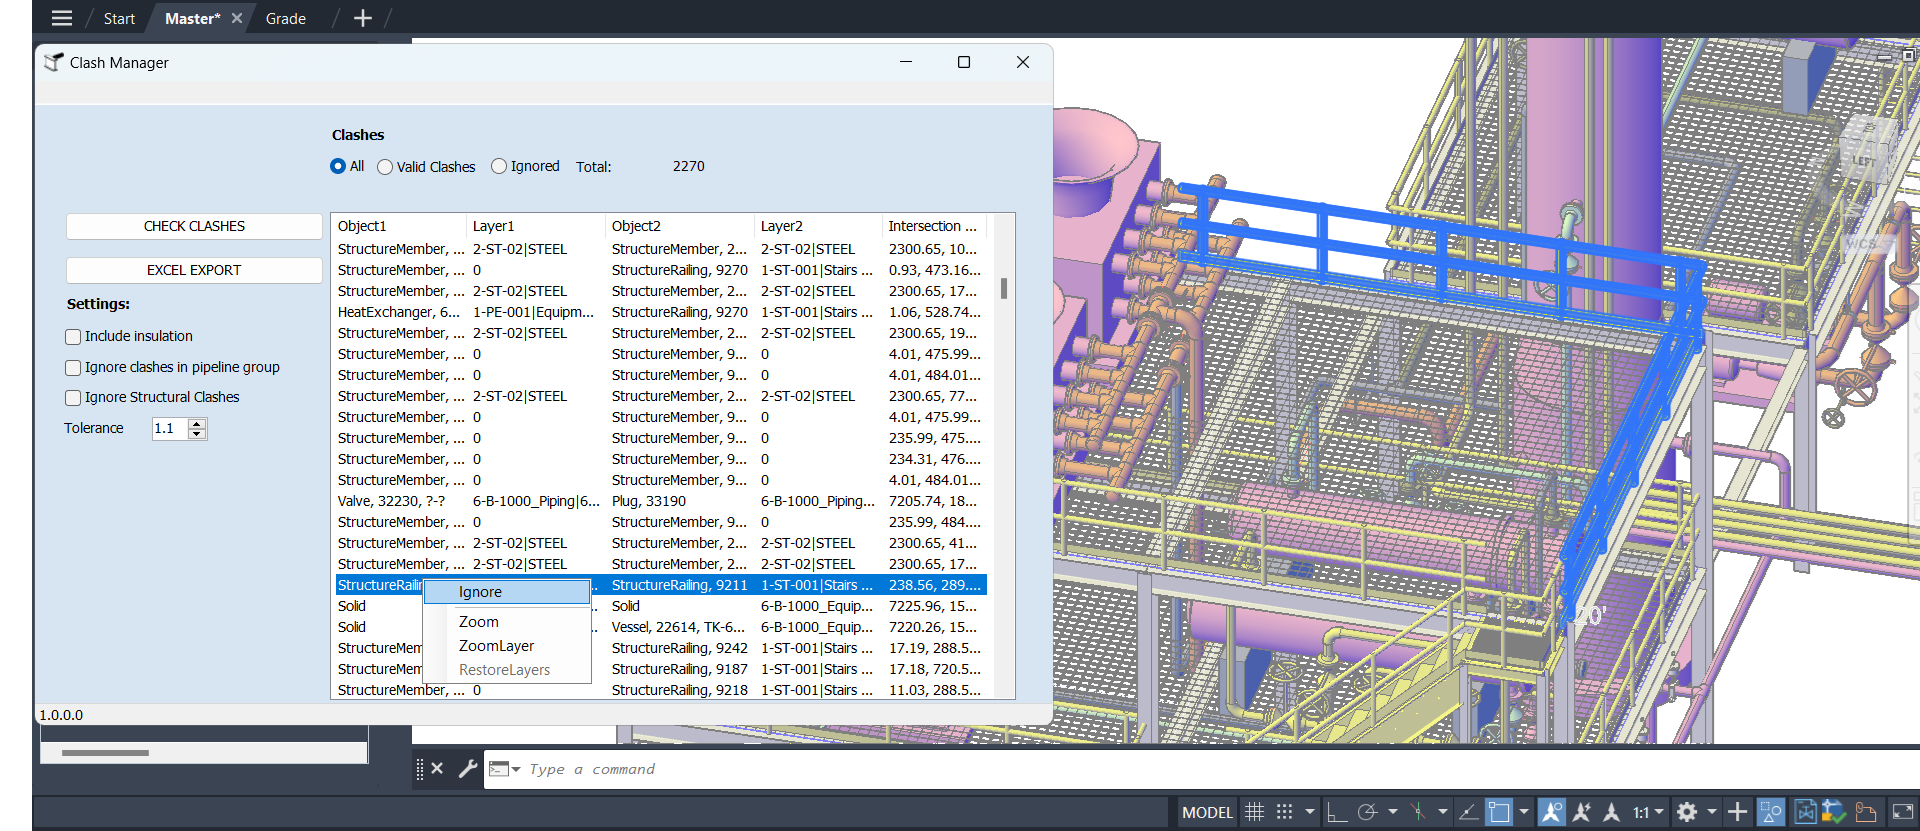1920x831 pixels.
Task: Toggle ortho mode in status bar
Action: 1337,812
